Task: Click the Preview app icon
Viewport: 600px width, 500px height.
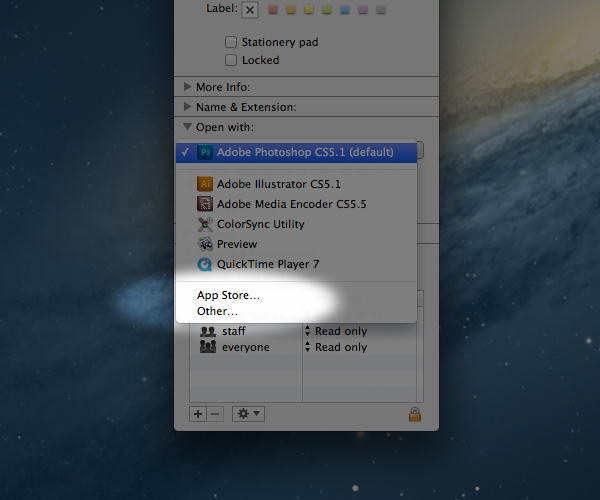Action: (x=205, y=244)
